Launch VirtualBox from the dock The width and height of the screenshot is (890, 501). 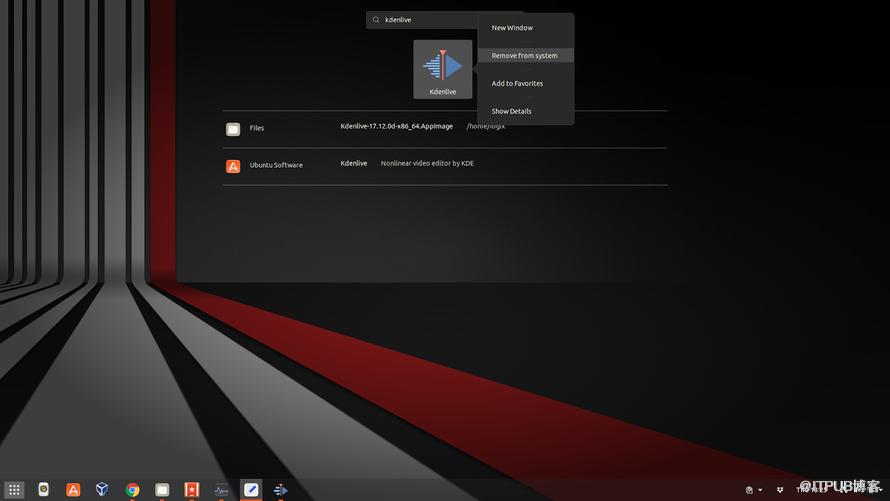point(102,489)
